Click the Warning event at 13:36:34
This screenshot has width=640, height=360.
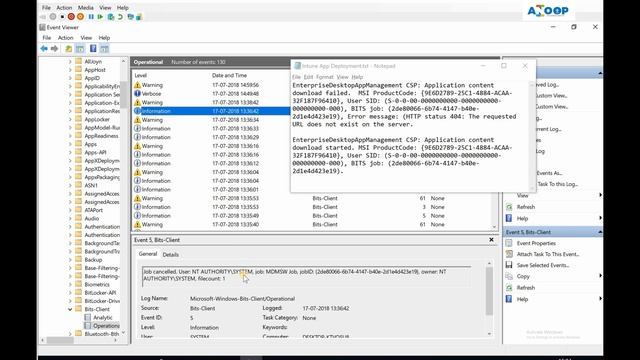click(211, 120)
